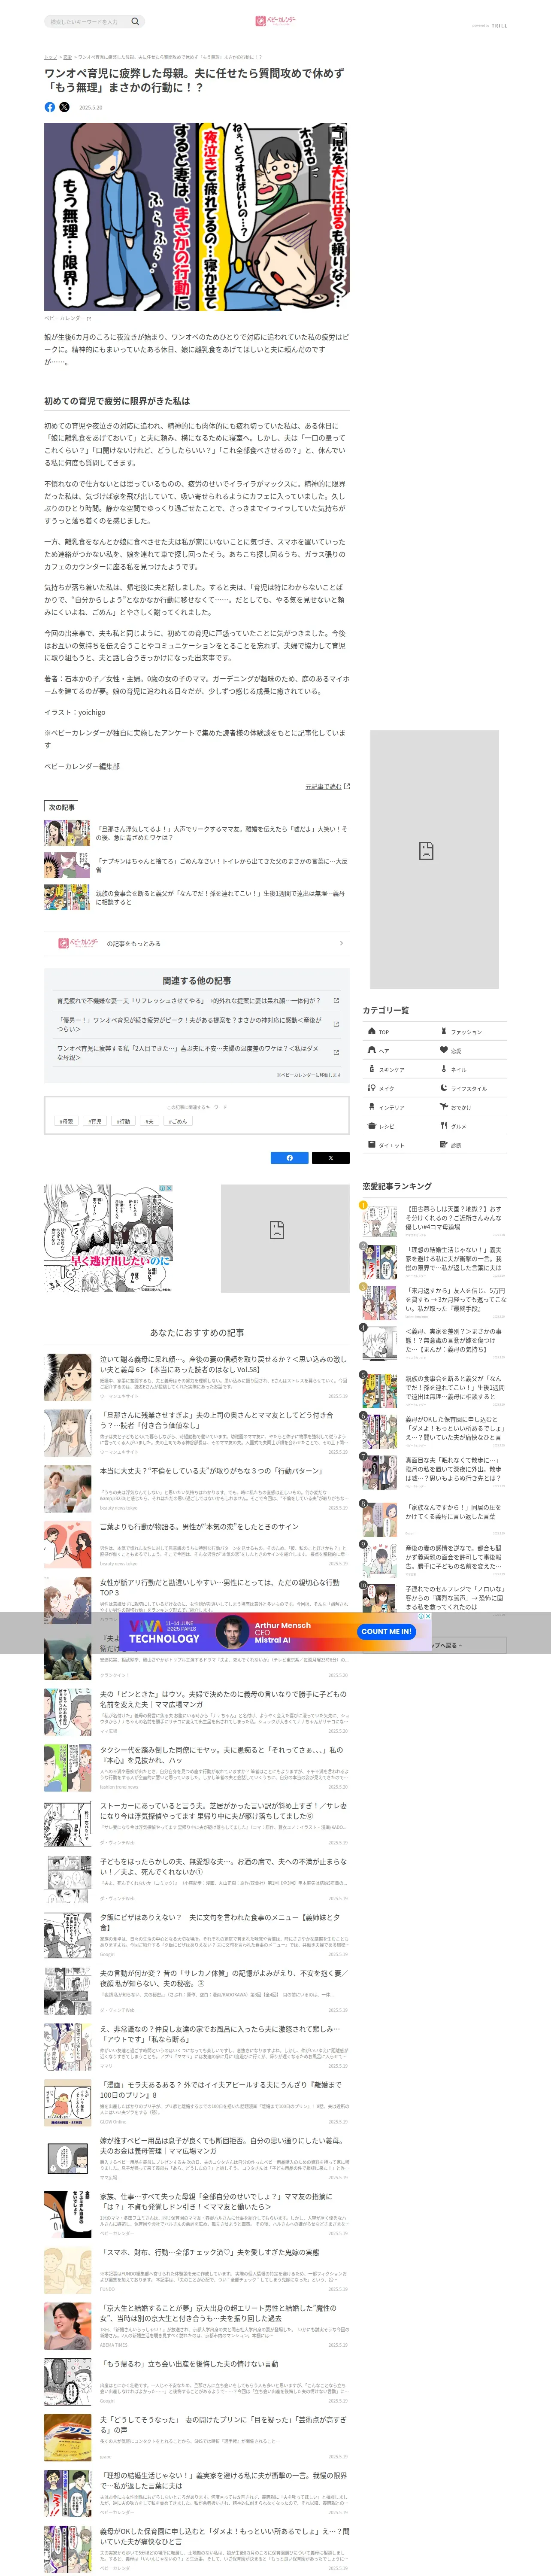Open the 早く逃げ出したいのに manga ad
This screenshot has width=551, height=2576.
108,1239
